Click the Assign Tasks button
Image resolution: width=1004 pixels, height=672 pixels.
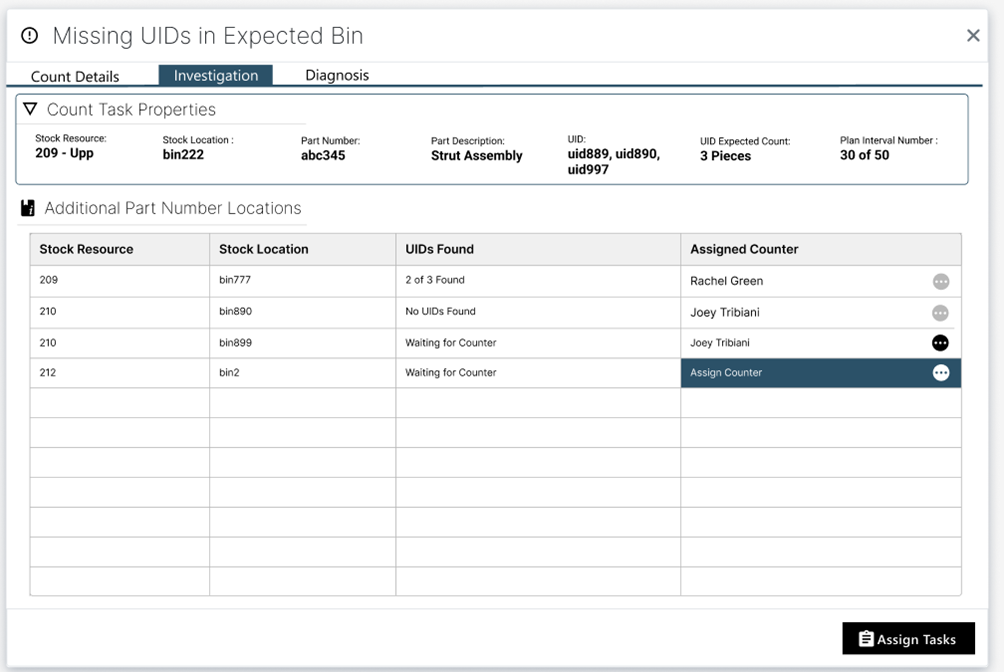click(x=908, y=638)
